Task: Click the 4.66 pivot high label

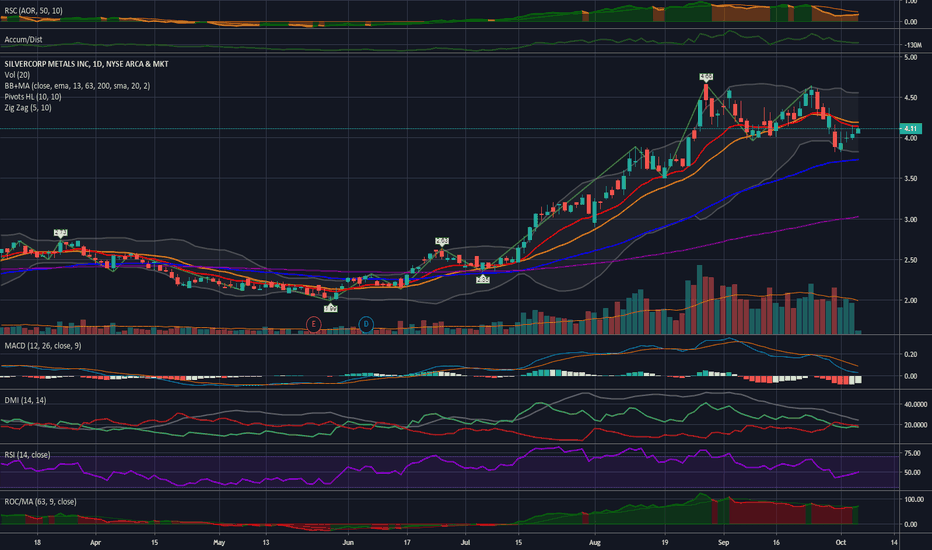Action: pos(706,77)
